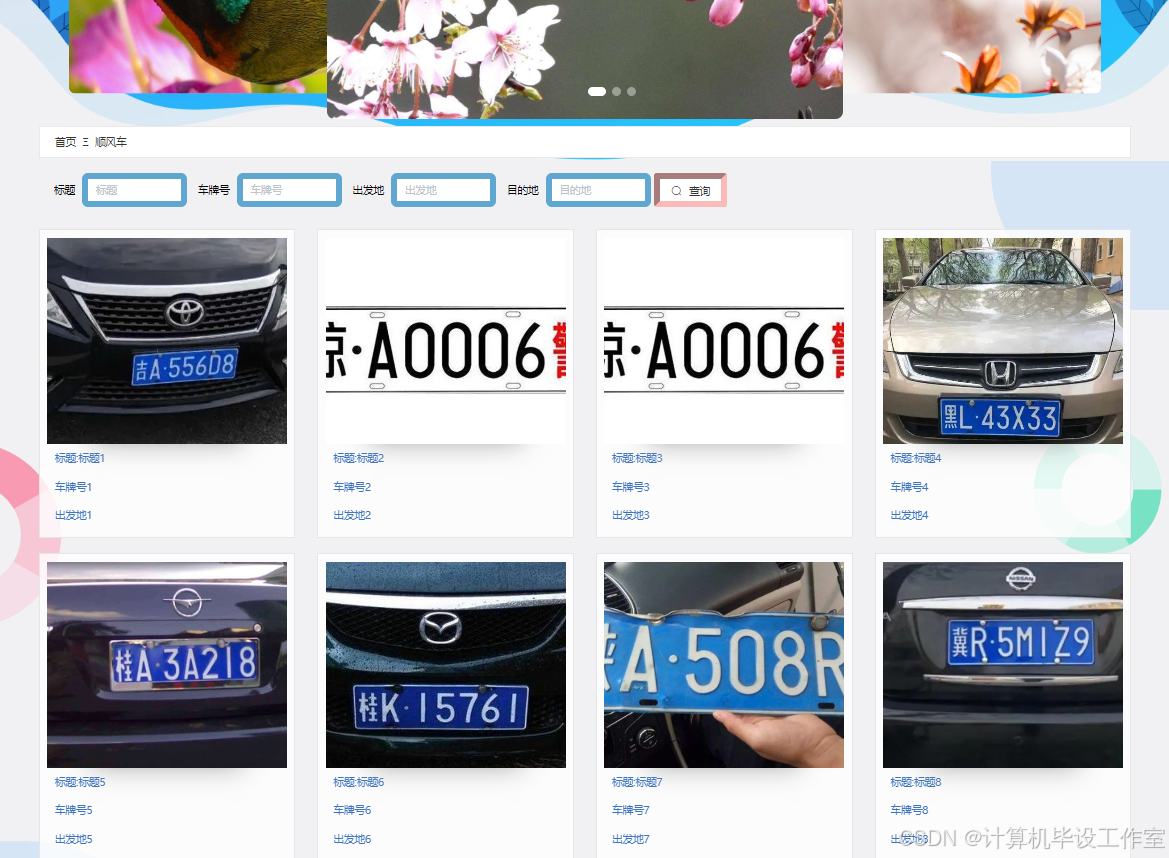This screenshot has height=858, width=1169.
Task: Open Toyota car photo with plate 吉A·556D8
Action: click(x=167, y=341)
